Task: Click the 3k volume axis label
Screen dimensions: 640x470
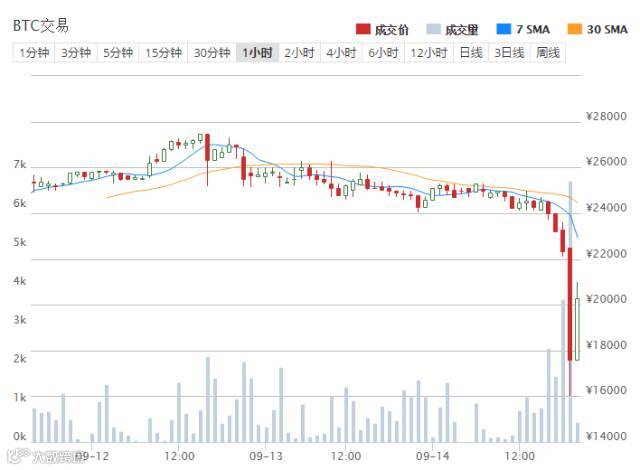Action: pos(20,320)
